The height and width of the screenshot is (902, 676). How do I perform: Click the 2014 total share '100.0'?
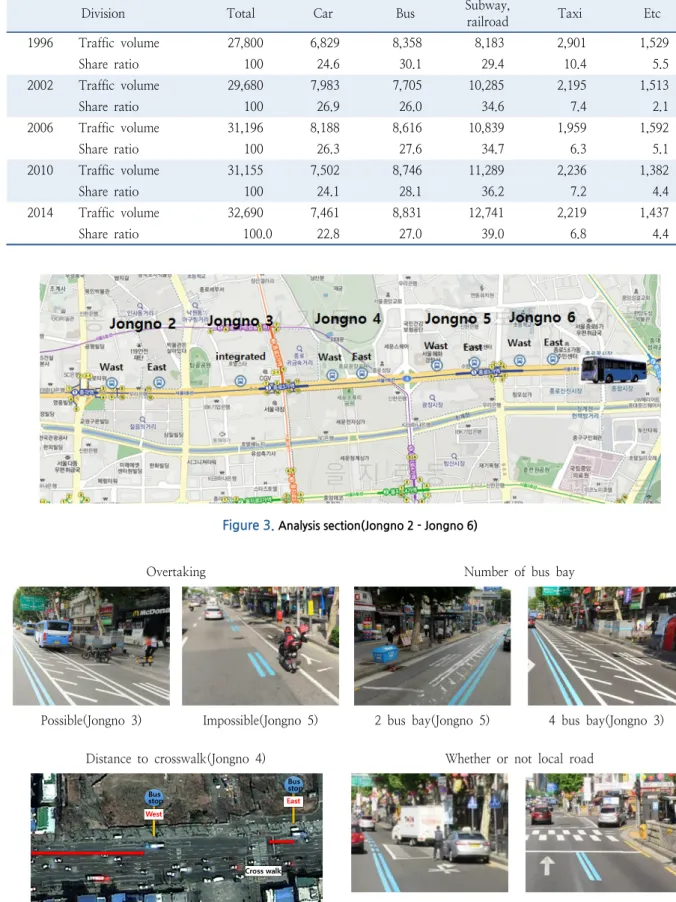point(257,234)
